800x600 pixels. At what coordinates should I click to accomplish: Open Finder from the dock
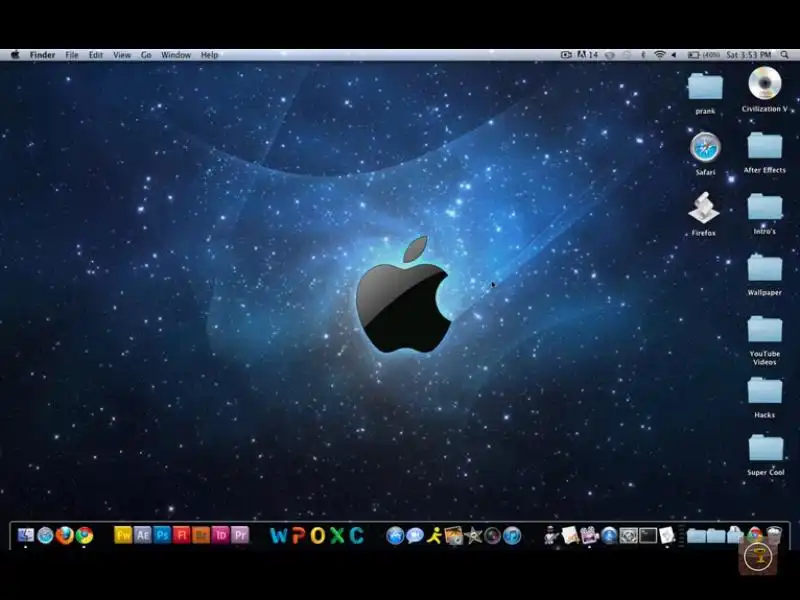pos(26,535)
